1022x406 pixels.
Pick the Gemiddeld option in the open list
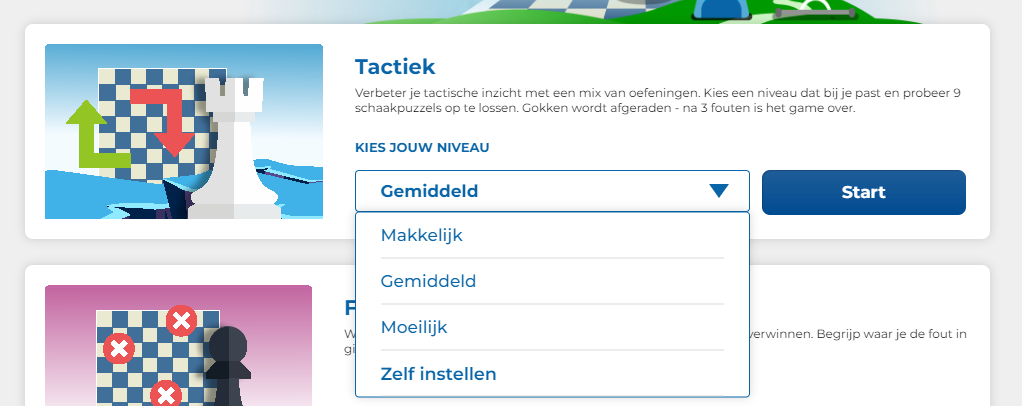tap(428, 281)
